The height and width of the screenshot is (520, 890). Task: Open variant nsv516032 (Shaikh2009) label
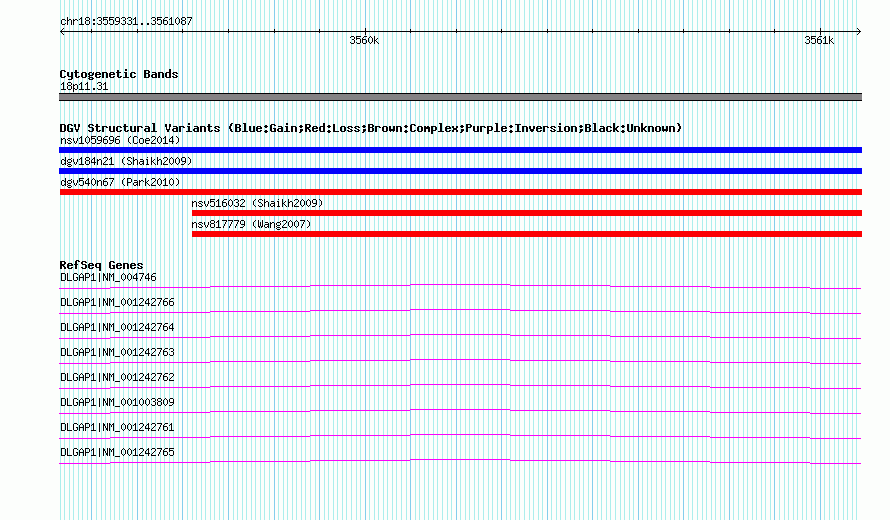click(257, 203)
